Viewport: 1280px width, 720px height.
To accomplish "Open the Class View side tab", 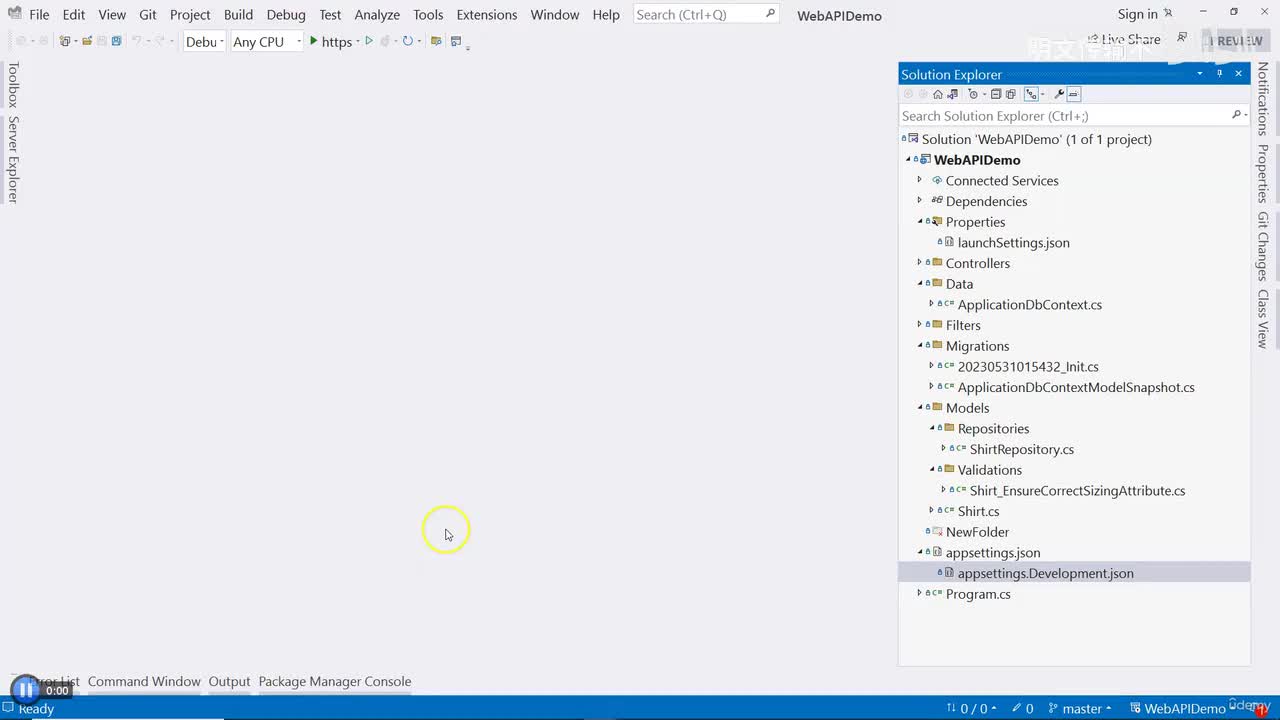I will (1263, 319).
